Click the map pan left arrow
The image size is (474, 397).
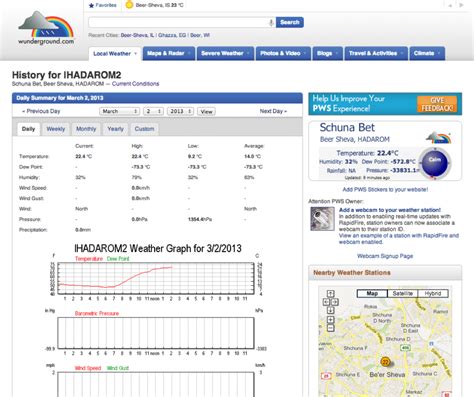click(326, 302)
